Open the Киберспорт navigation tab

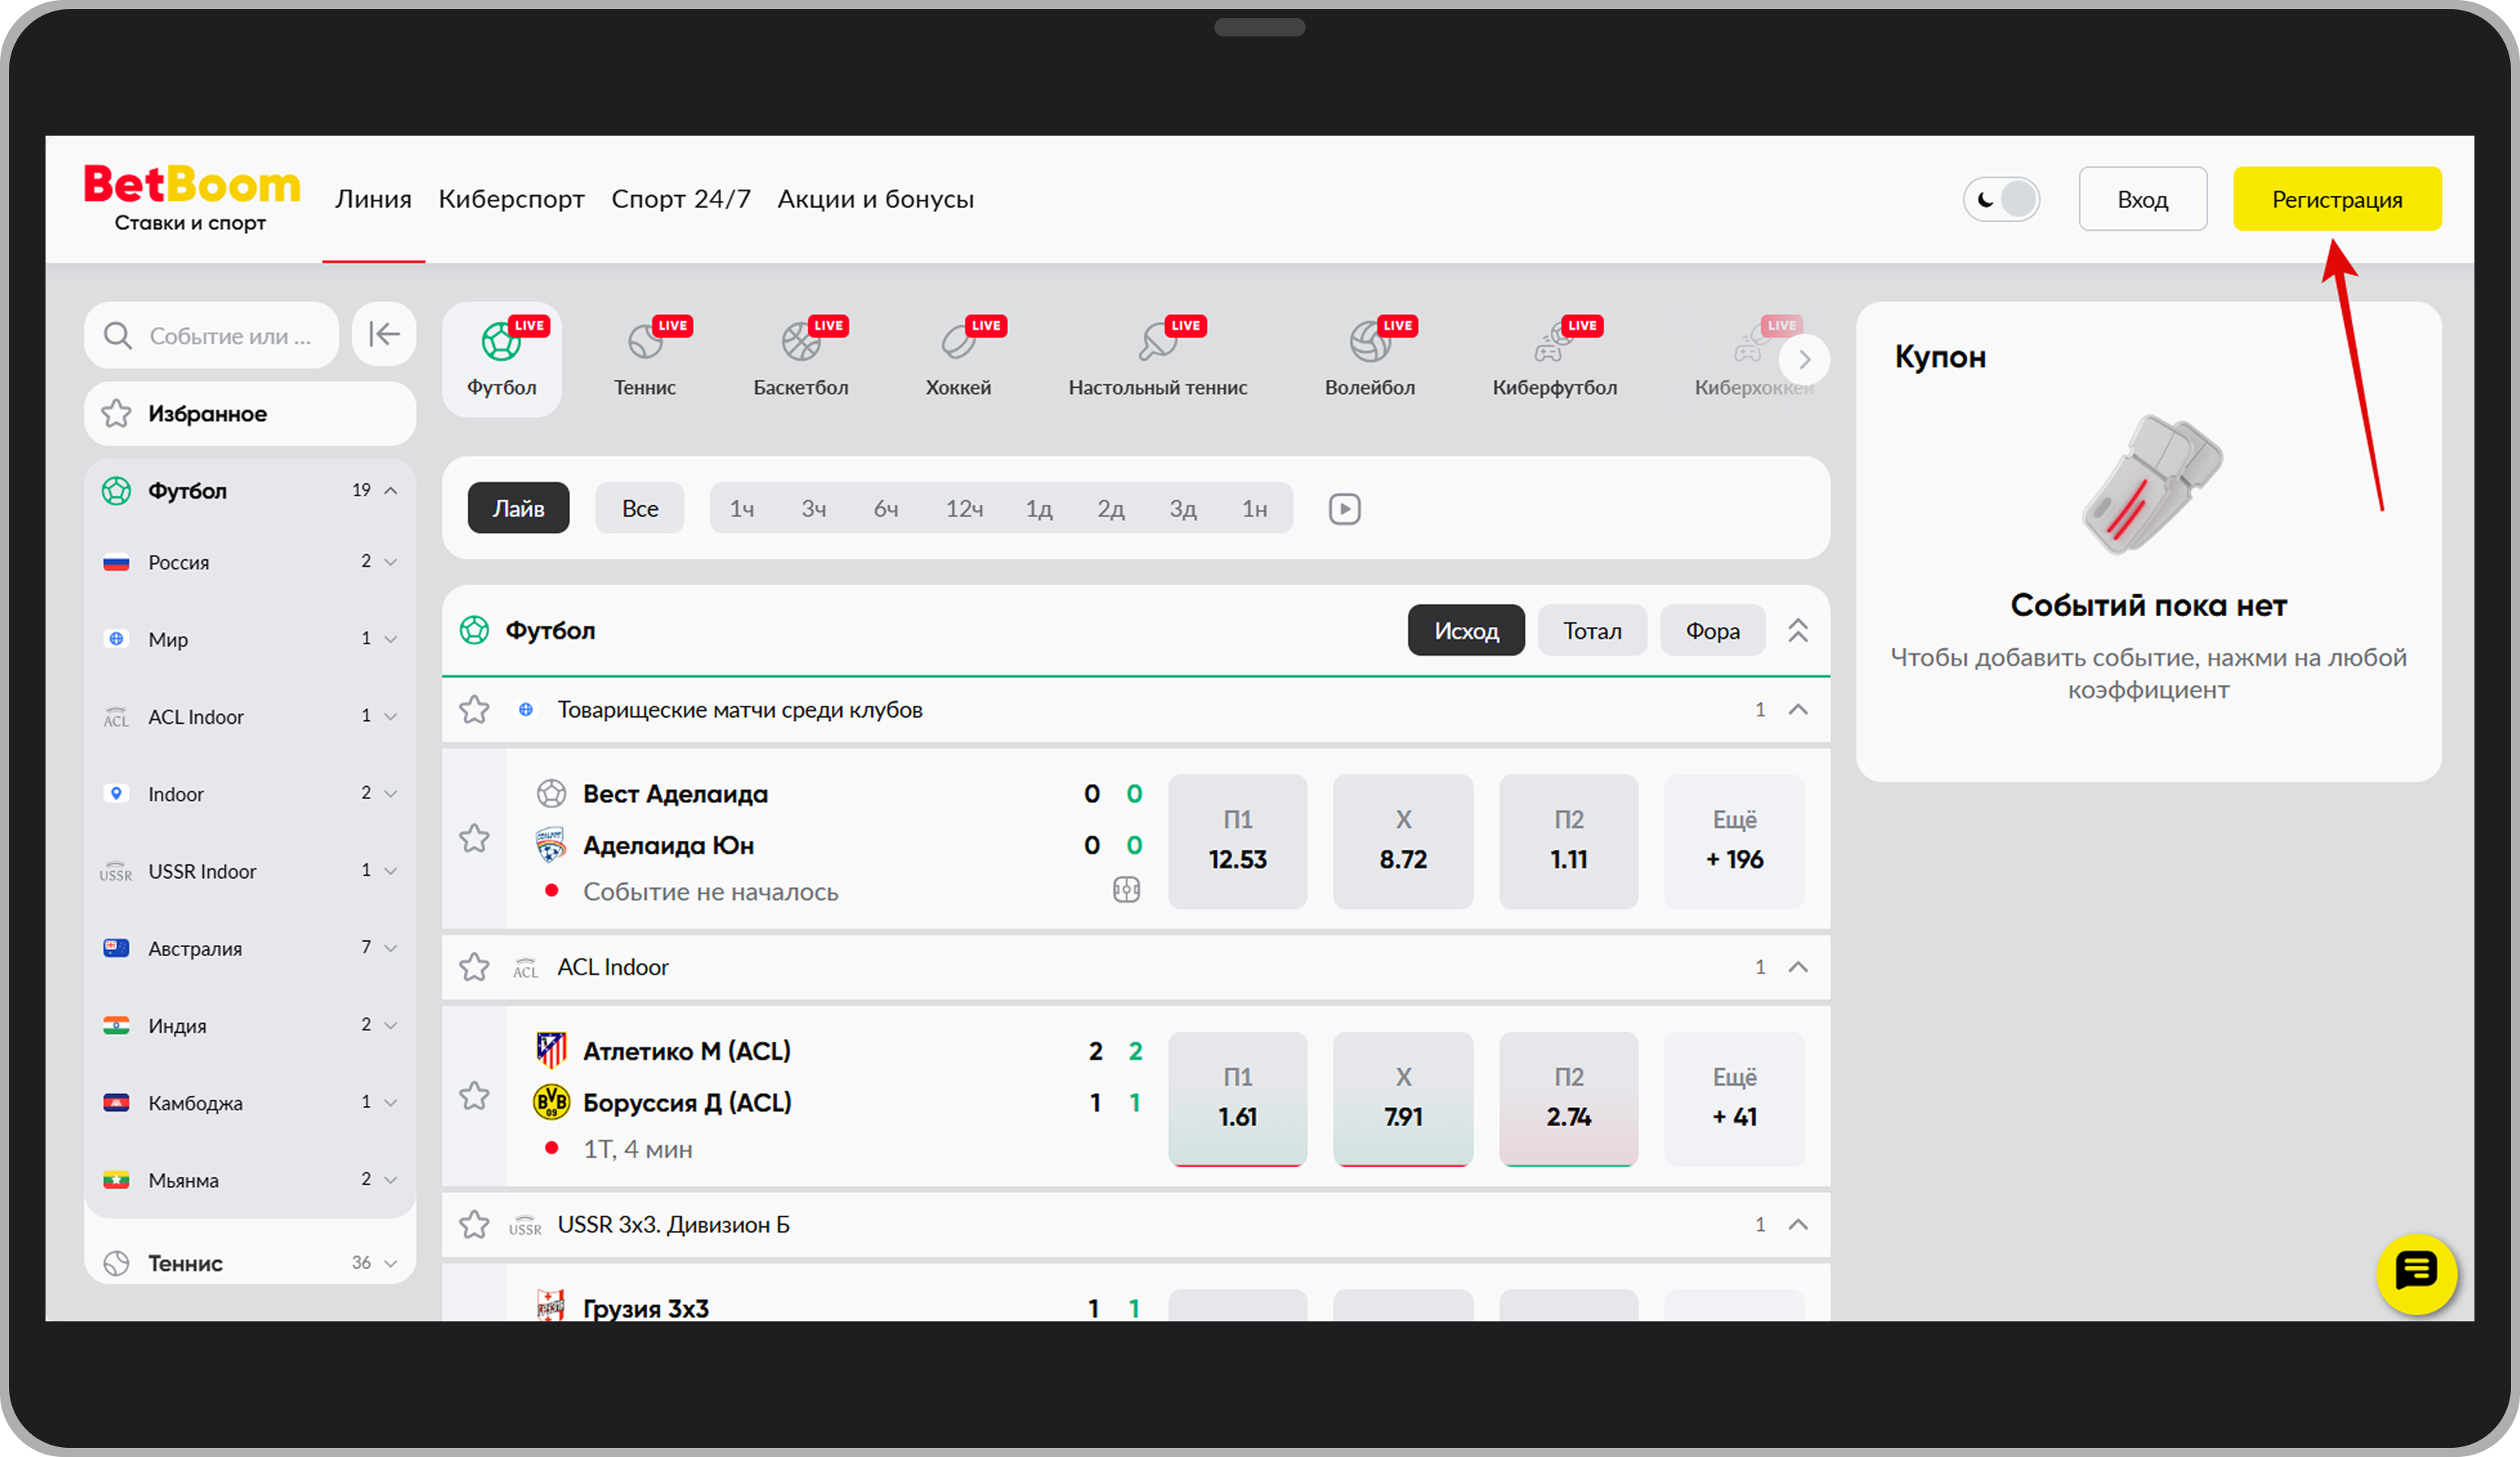coord(511,199)
